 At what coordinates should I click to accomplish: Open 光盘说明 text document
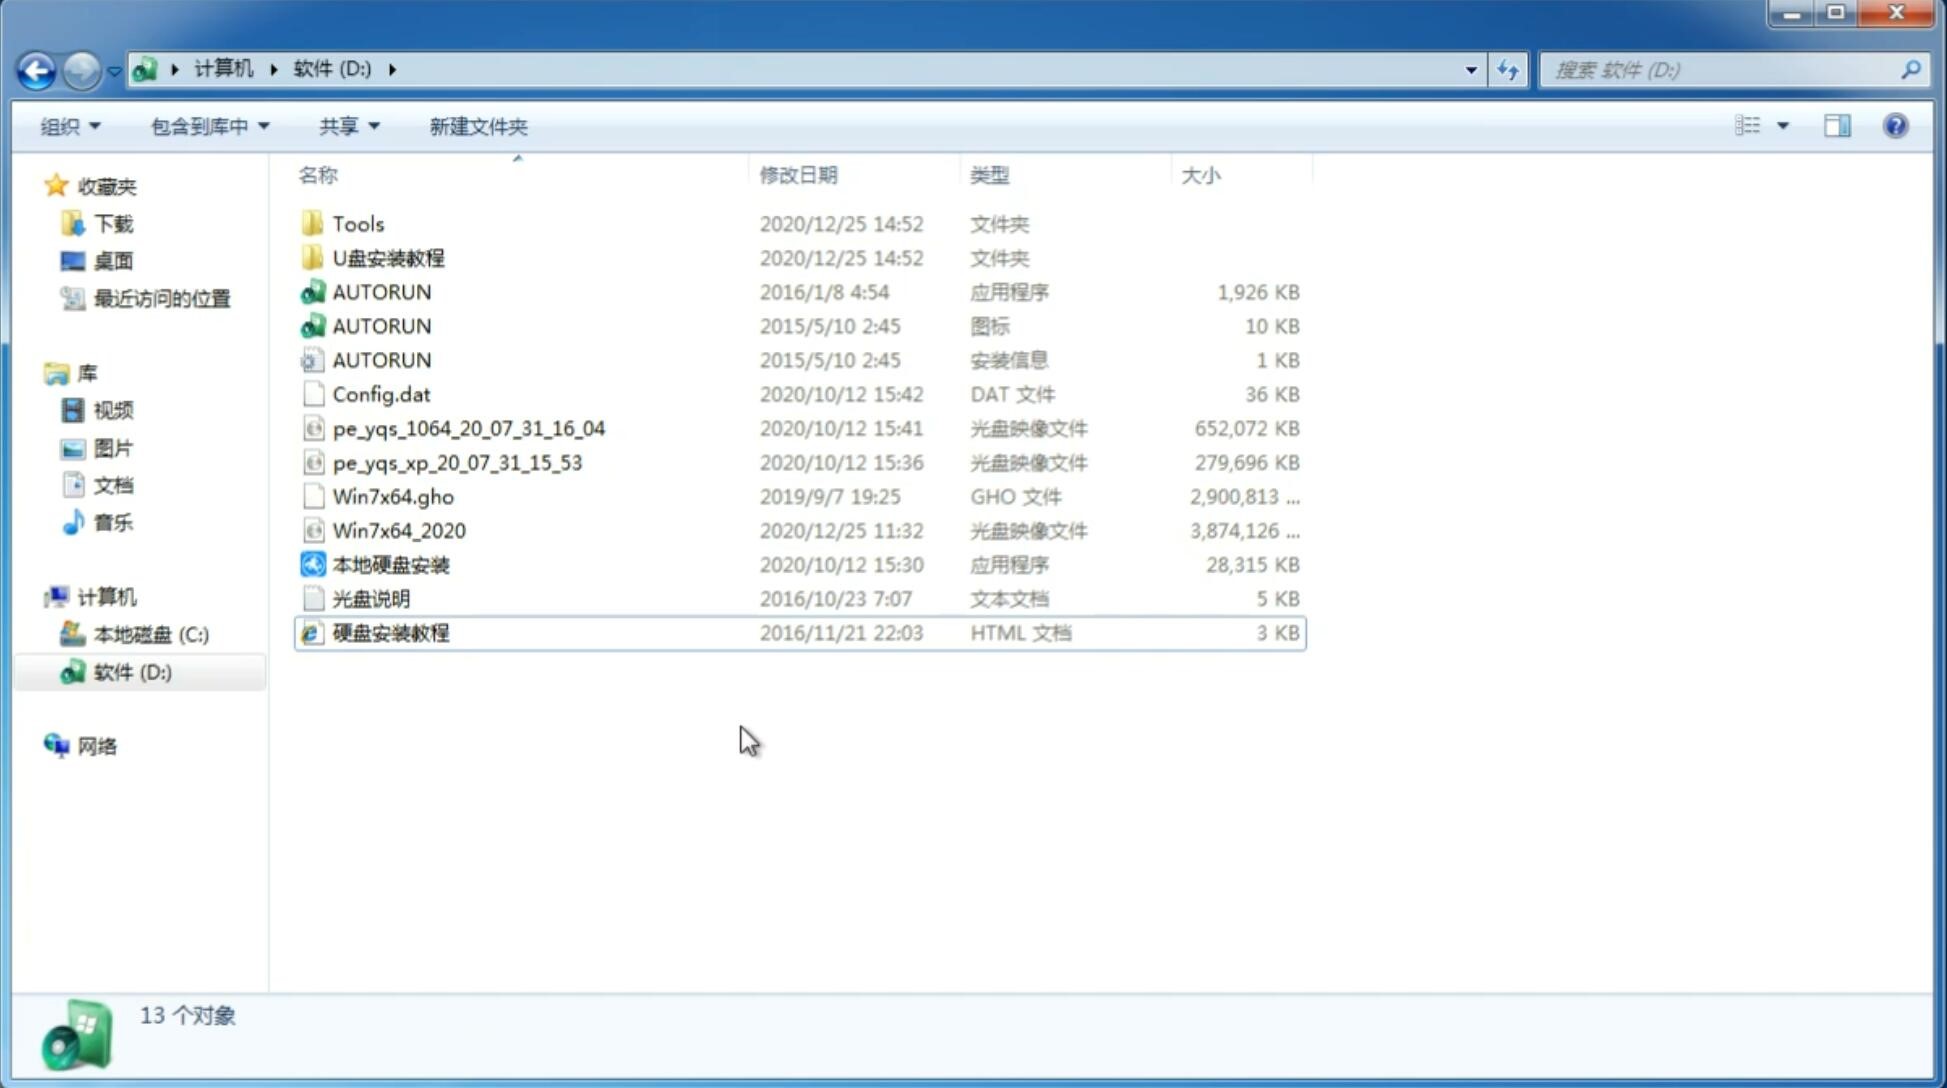pos(370,597)
